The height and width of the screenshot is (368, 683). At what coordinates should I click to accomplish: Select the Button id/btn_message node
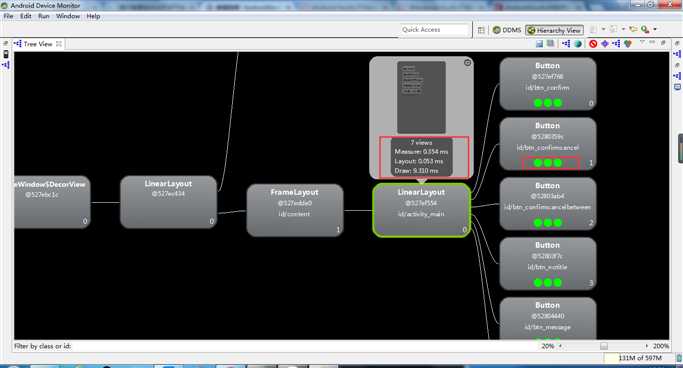[x=548, y=318]
